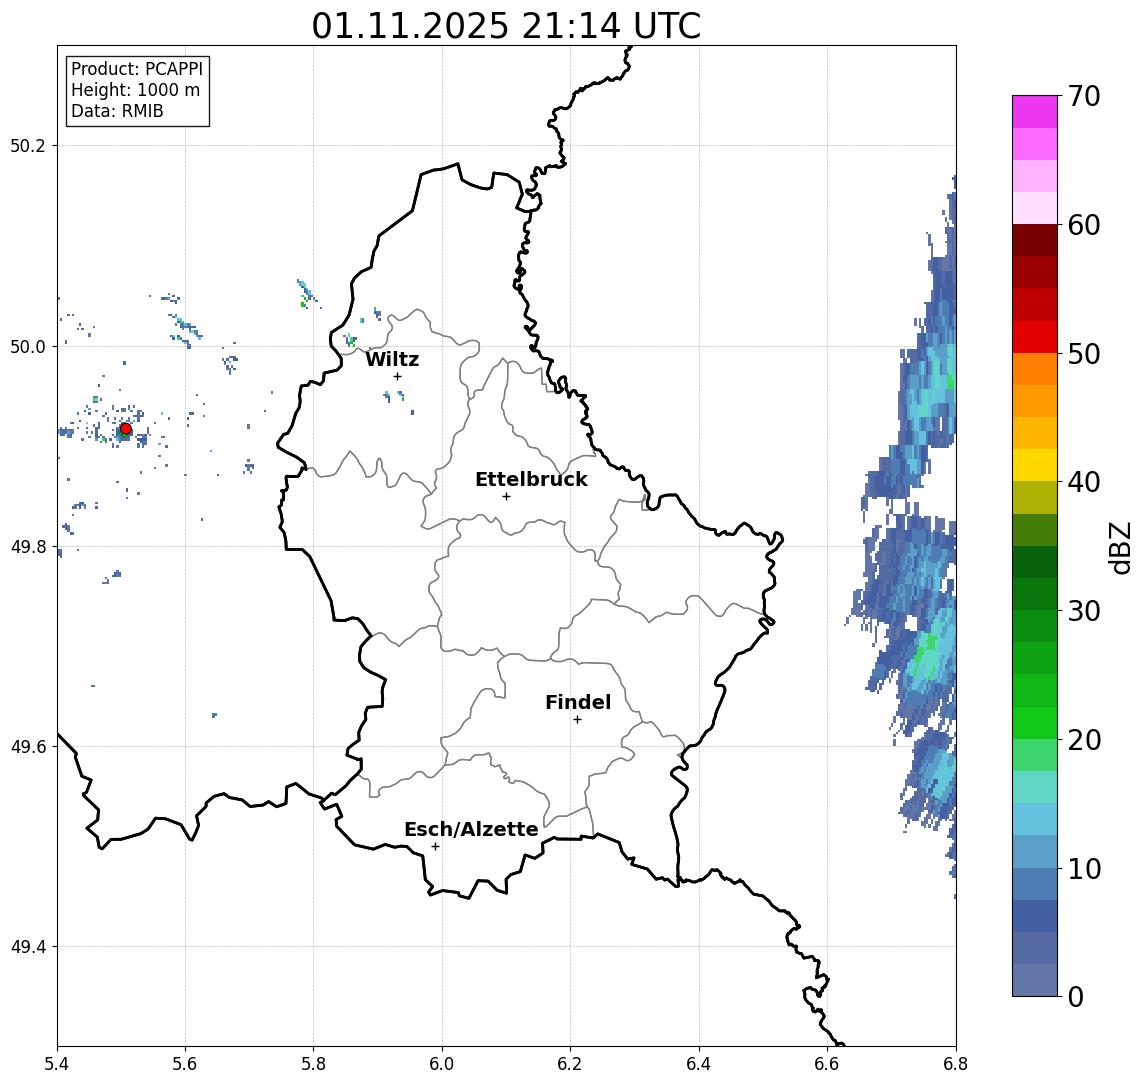Click the Esch/Alzette station cross marker
Viewport: 1145px width, 1084px height.
435,847
